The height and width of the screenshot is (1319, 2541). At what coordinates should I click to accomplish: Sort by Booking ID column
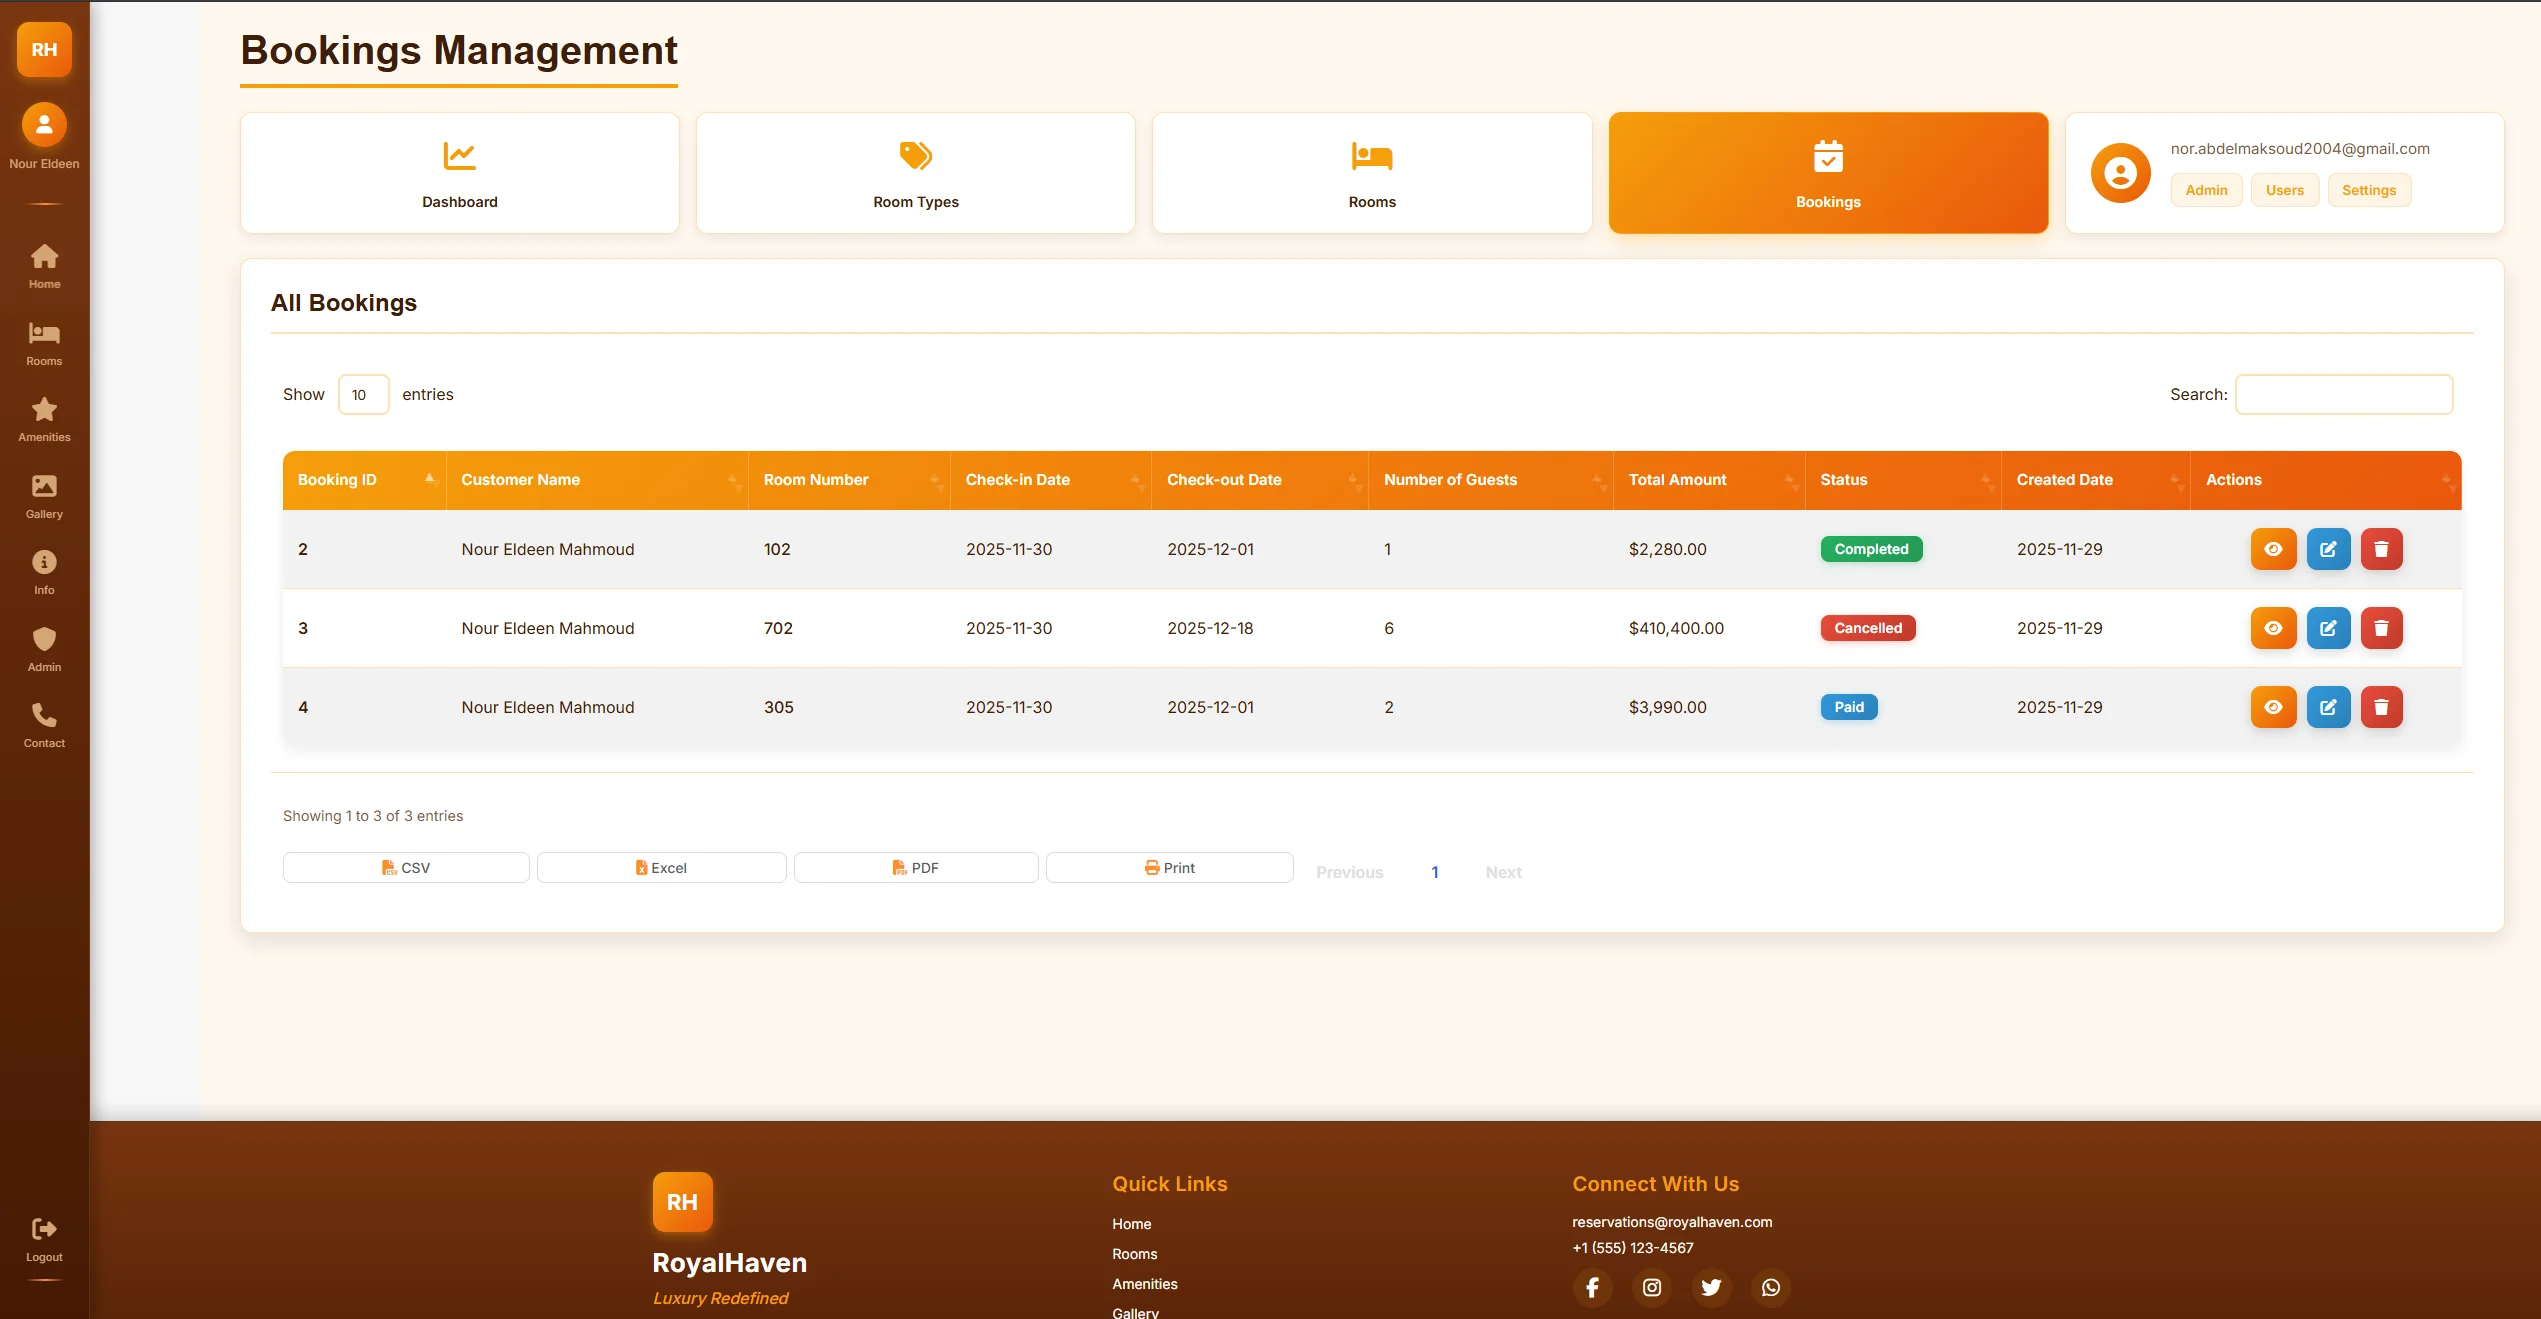tap(364, 480)
